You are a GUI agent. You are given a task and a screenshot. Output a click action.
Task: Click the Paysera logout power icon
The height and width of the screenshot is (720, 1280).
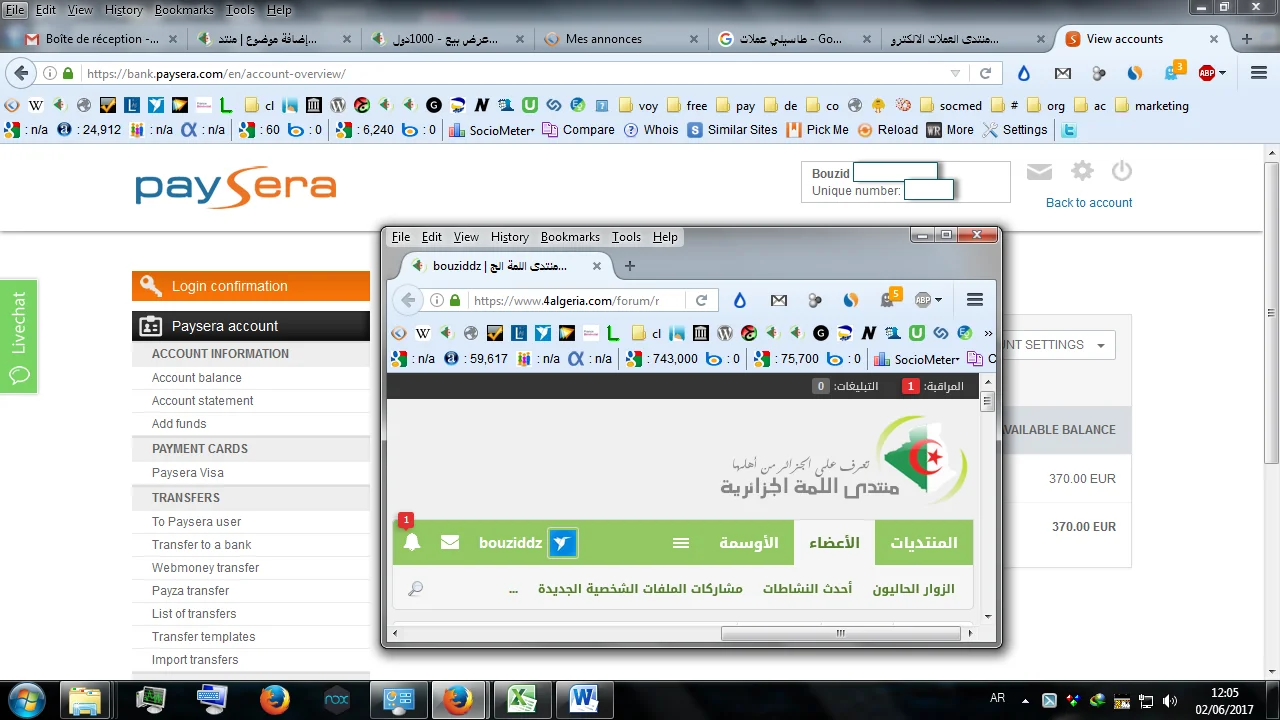point(1121,171)
